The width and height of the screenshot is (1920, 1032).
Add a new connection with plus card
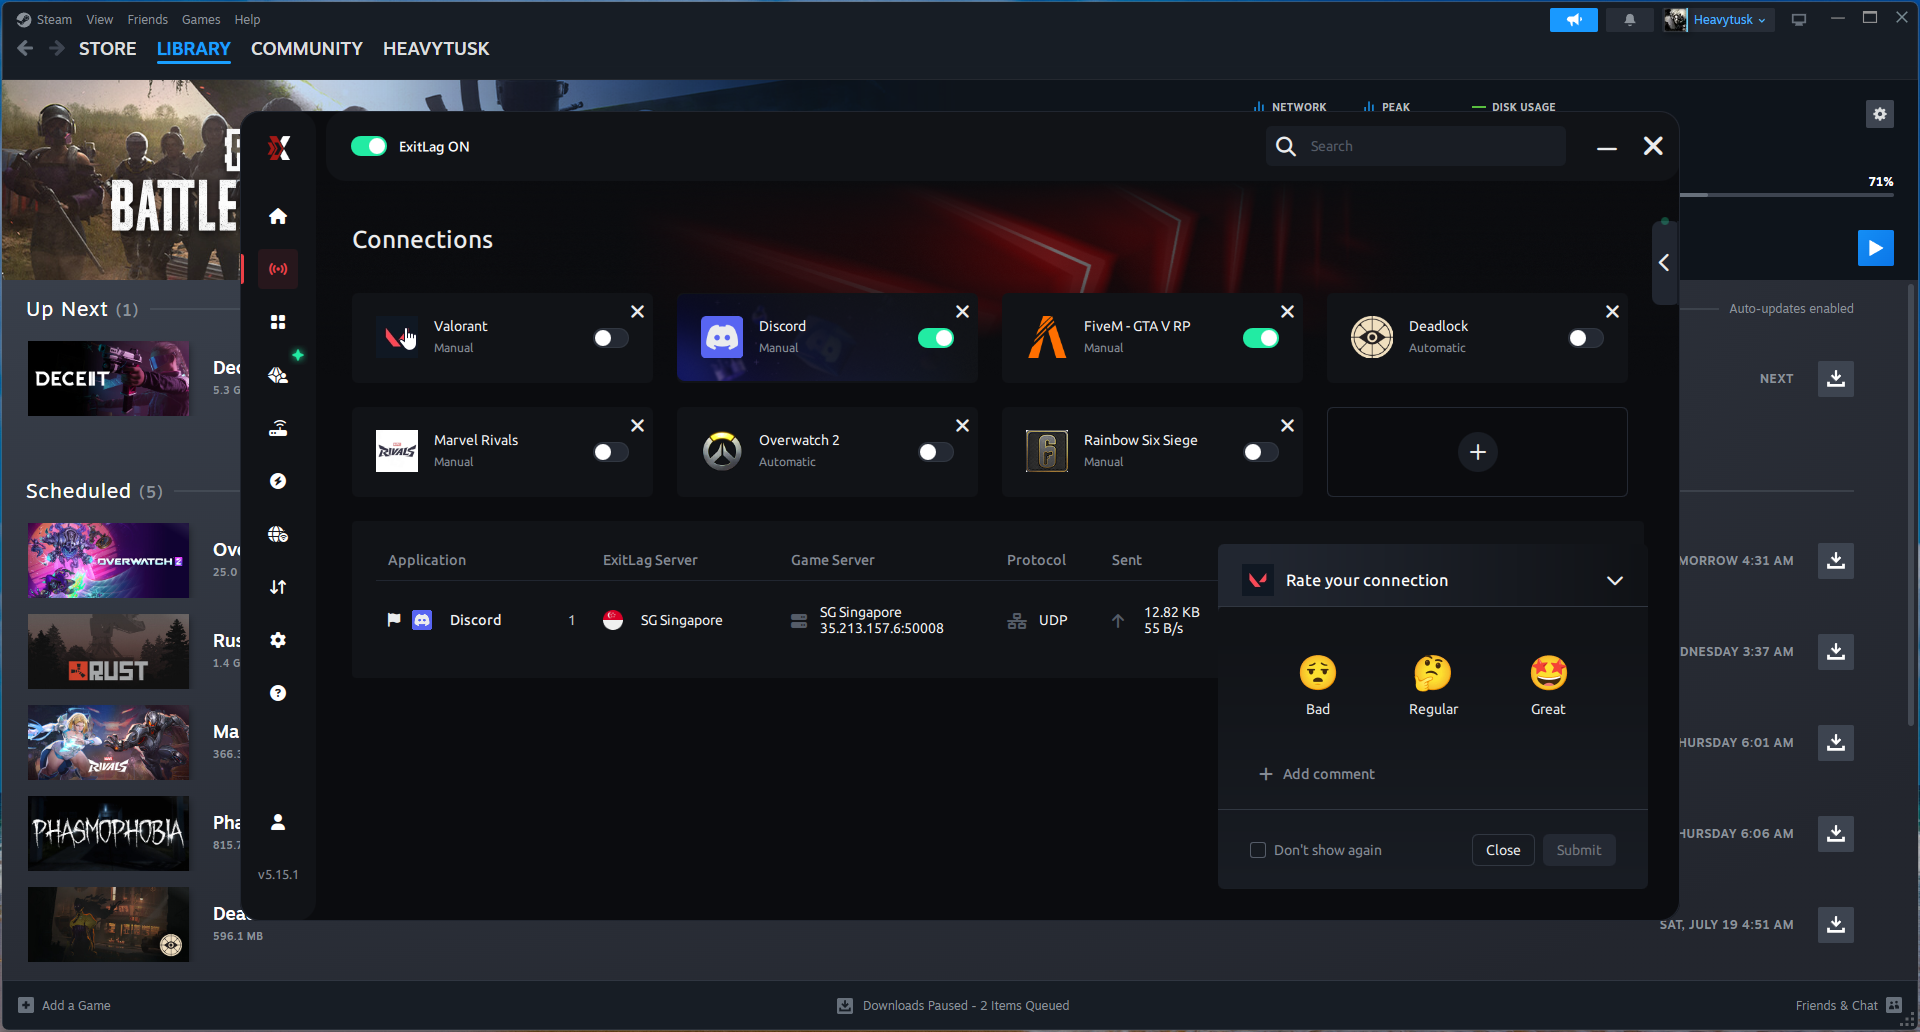pos(1477,452)
